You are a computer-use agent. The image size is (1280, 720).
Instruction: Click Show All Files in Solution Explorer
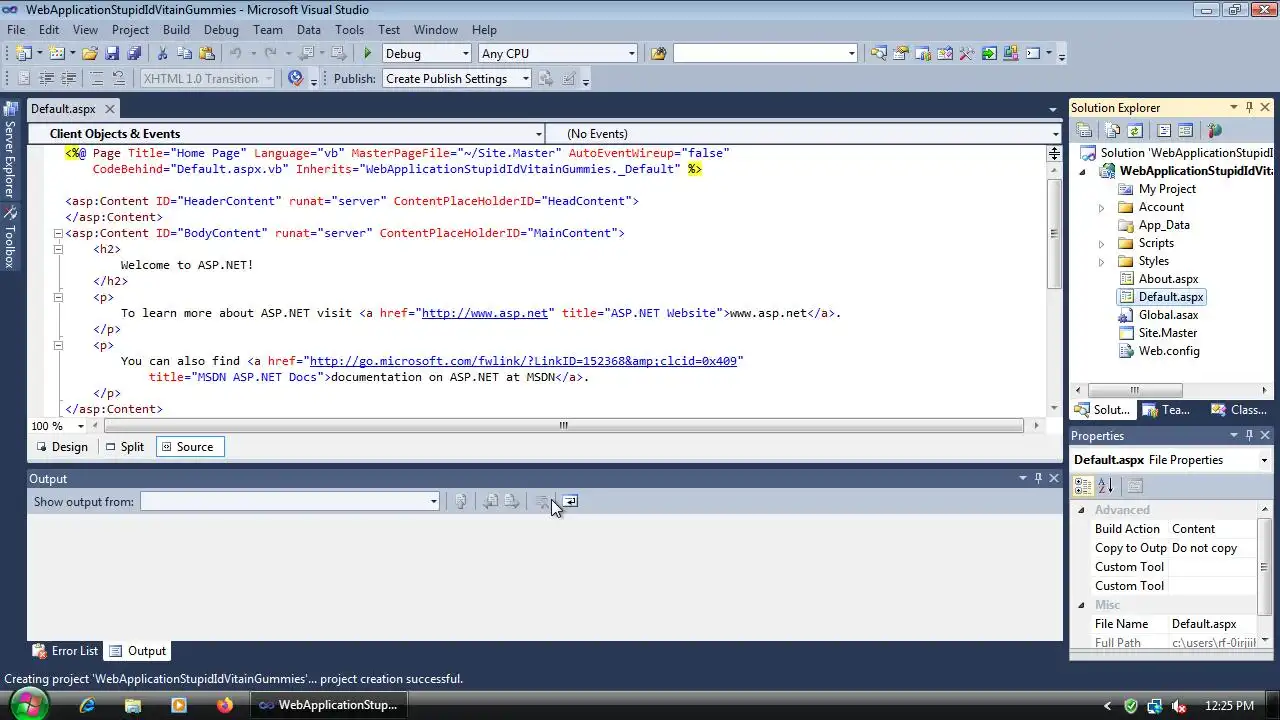click(x=1112, y=130)
